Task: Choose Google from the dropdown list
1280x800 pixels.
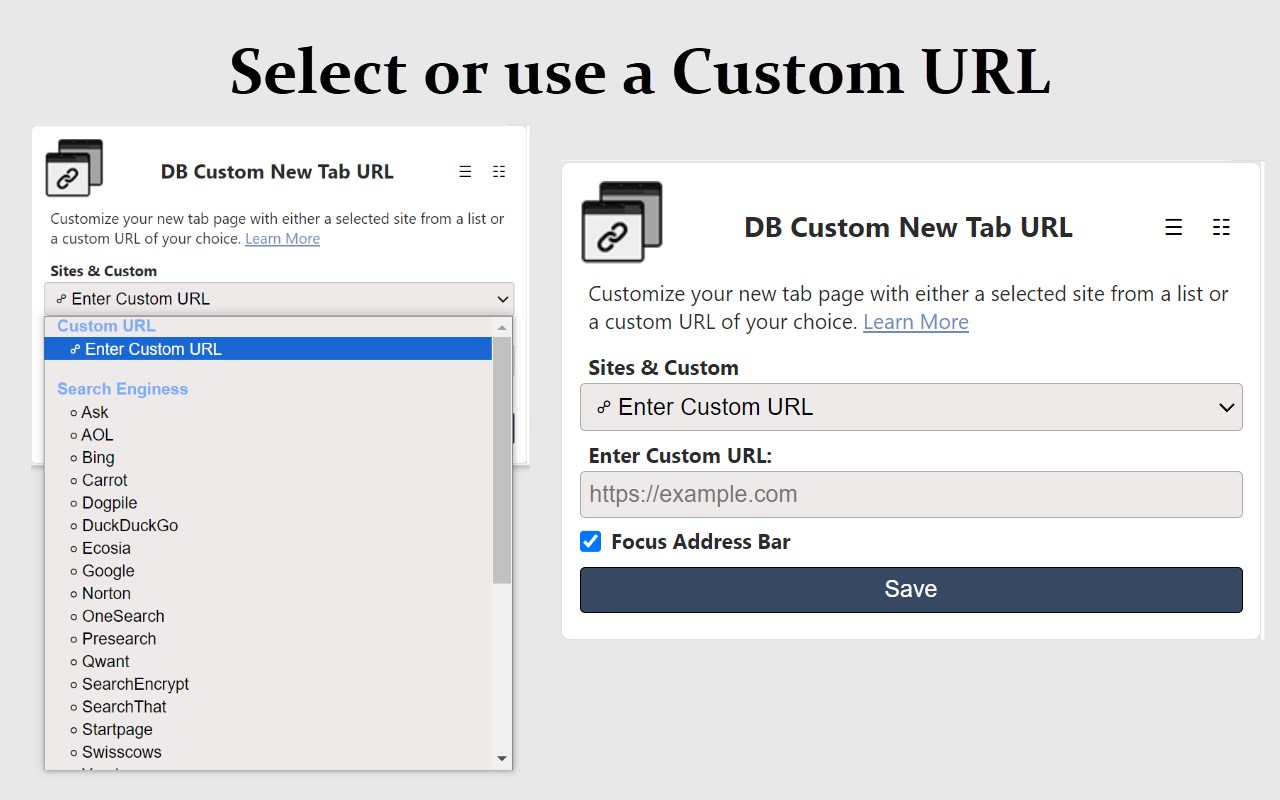Action: [x=268, y=571]
